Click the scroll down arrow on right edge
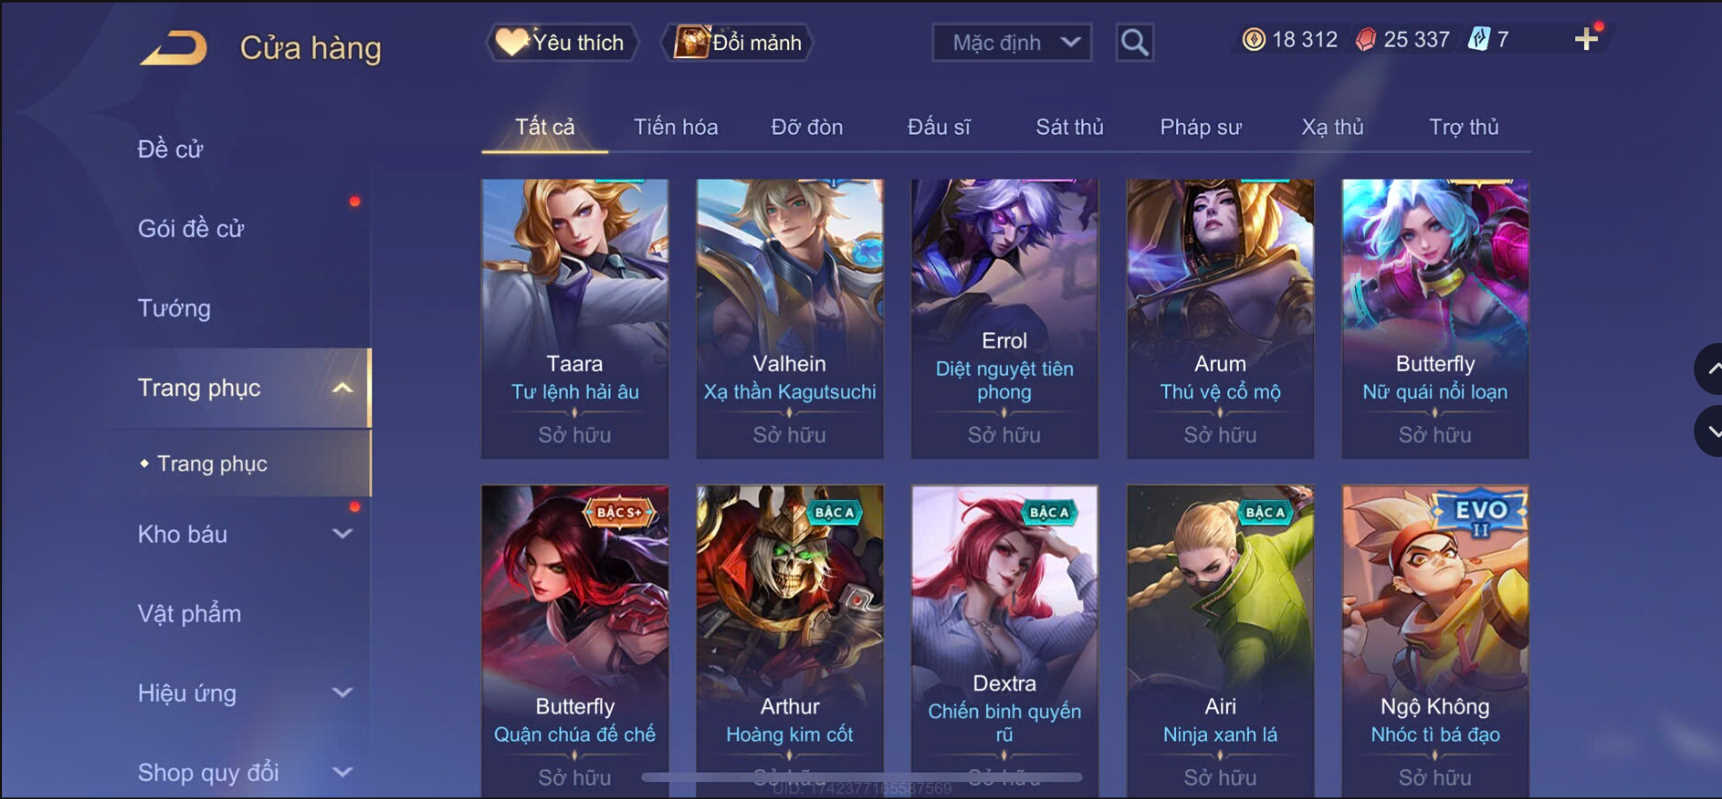 (1708, 431)
